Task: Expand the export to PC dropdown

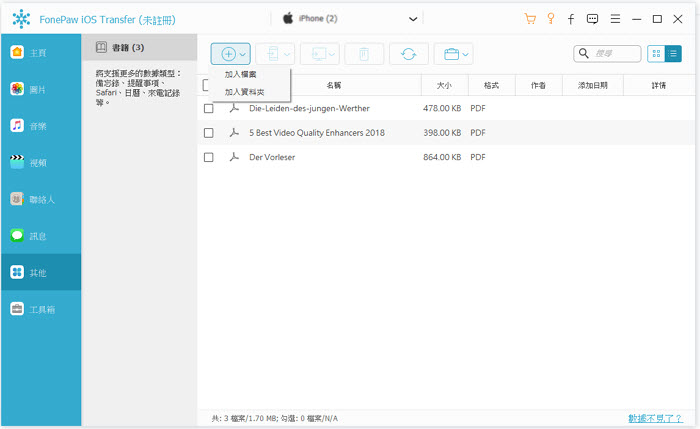Action: pos(319,54)
